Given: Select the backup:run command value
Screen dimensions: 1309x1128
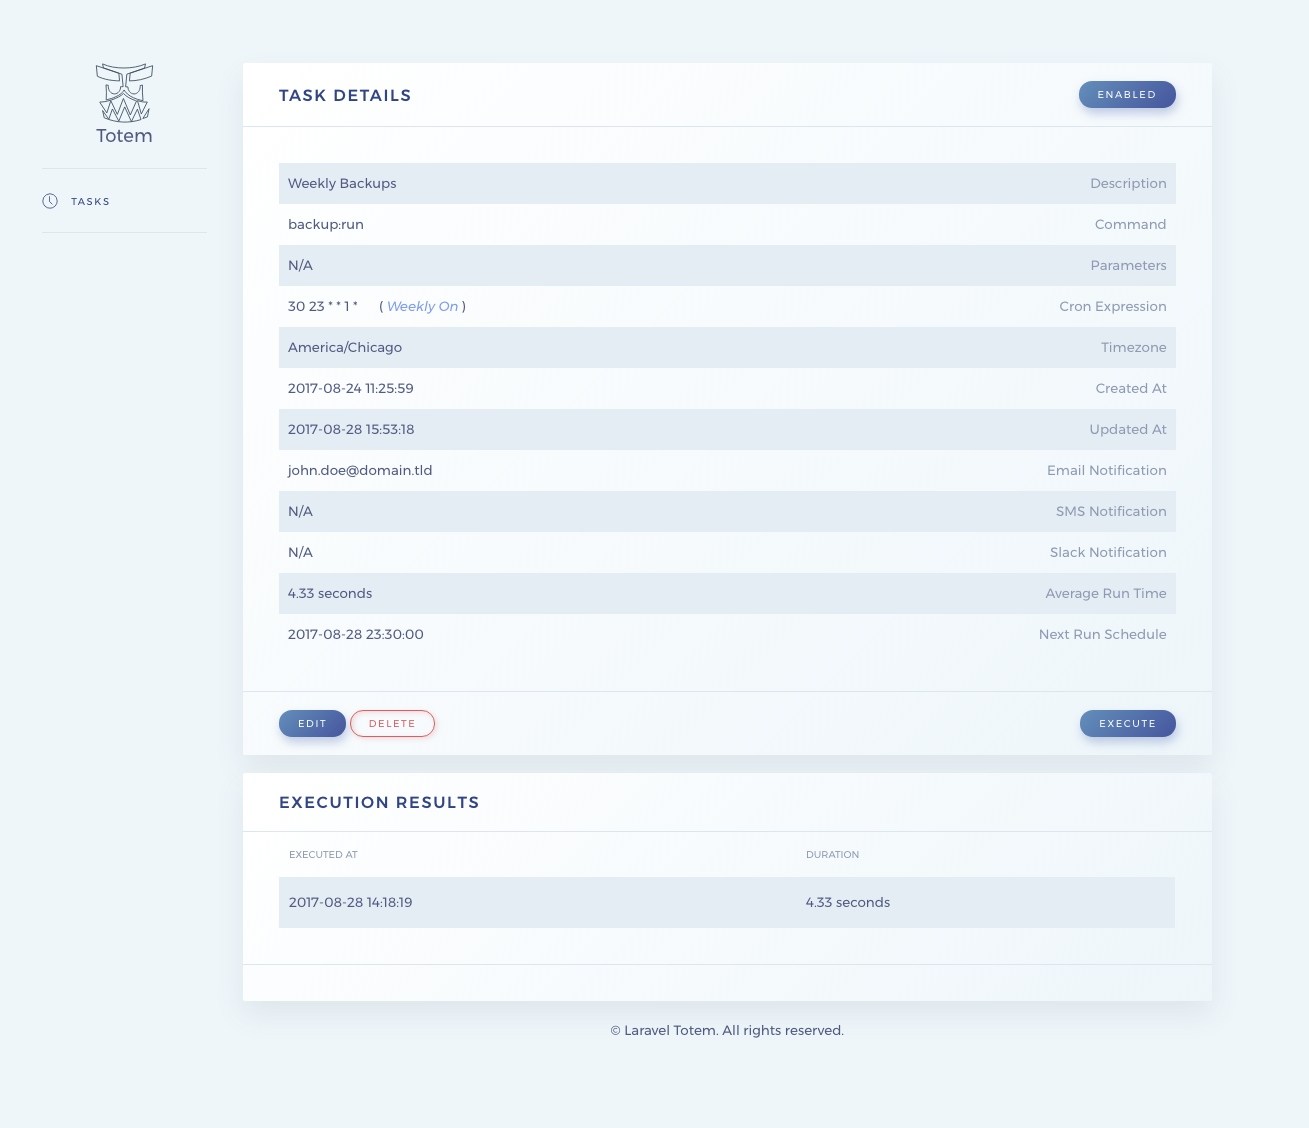Looking at the screenshot, I should pos(326,224).
